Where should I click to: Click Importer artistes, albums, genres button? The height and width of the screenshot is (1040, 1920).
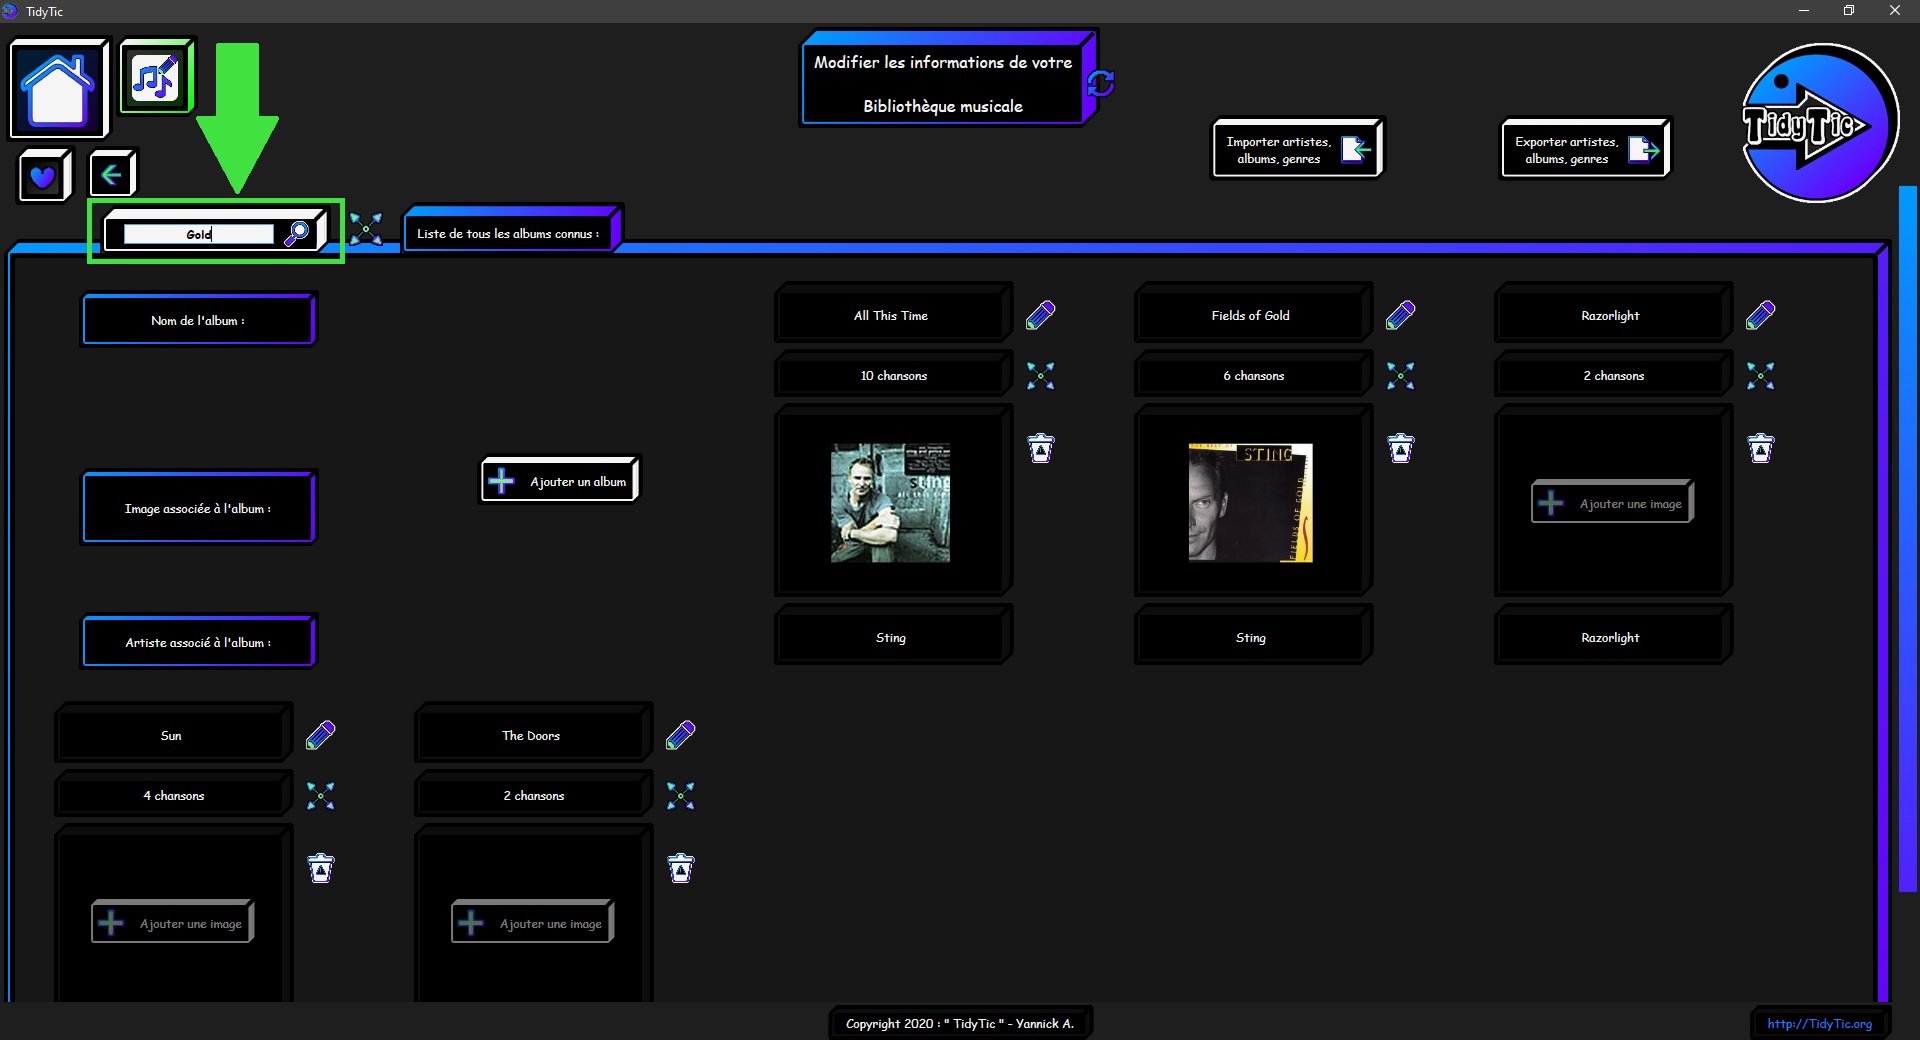click(x=1297, y=149)
